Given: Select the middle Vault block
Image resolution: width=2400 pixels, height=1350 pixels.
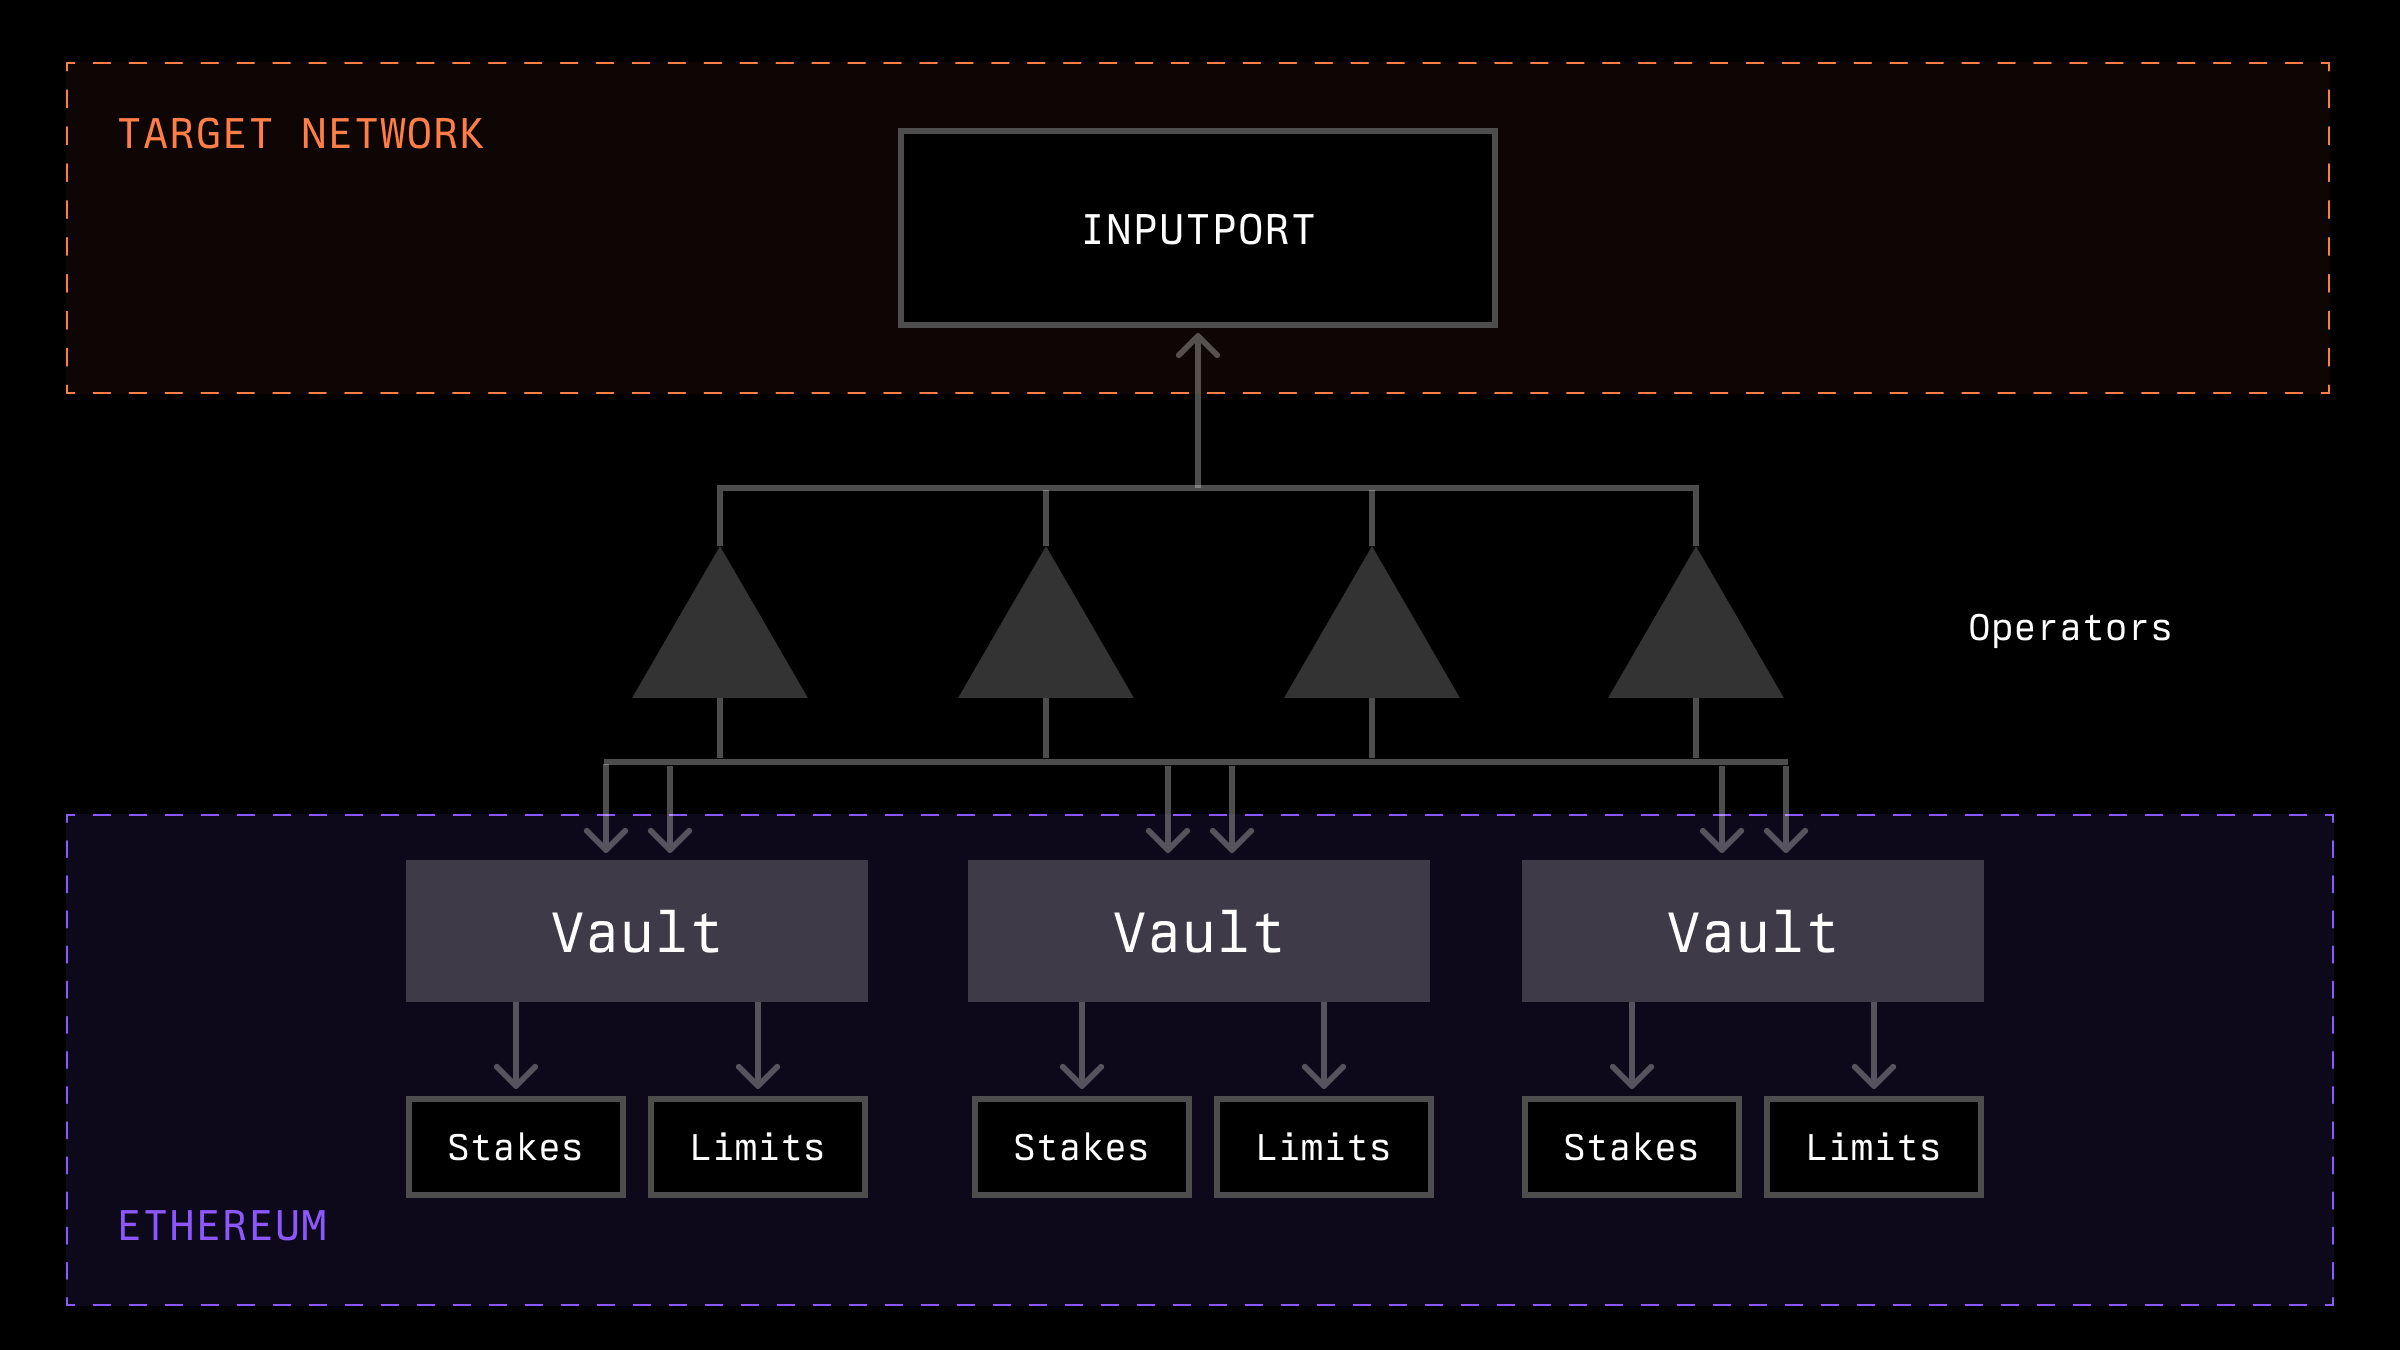Looking at the screenshot, I should tap(1198, 931).
